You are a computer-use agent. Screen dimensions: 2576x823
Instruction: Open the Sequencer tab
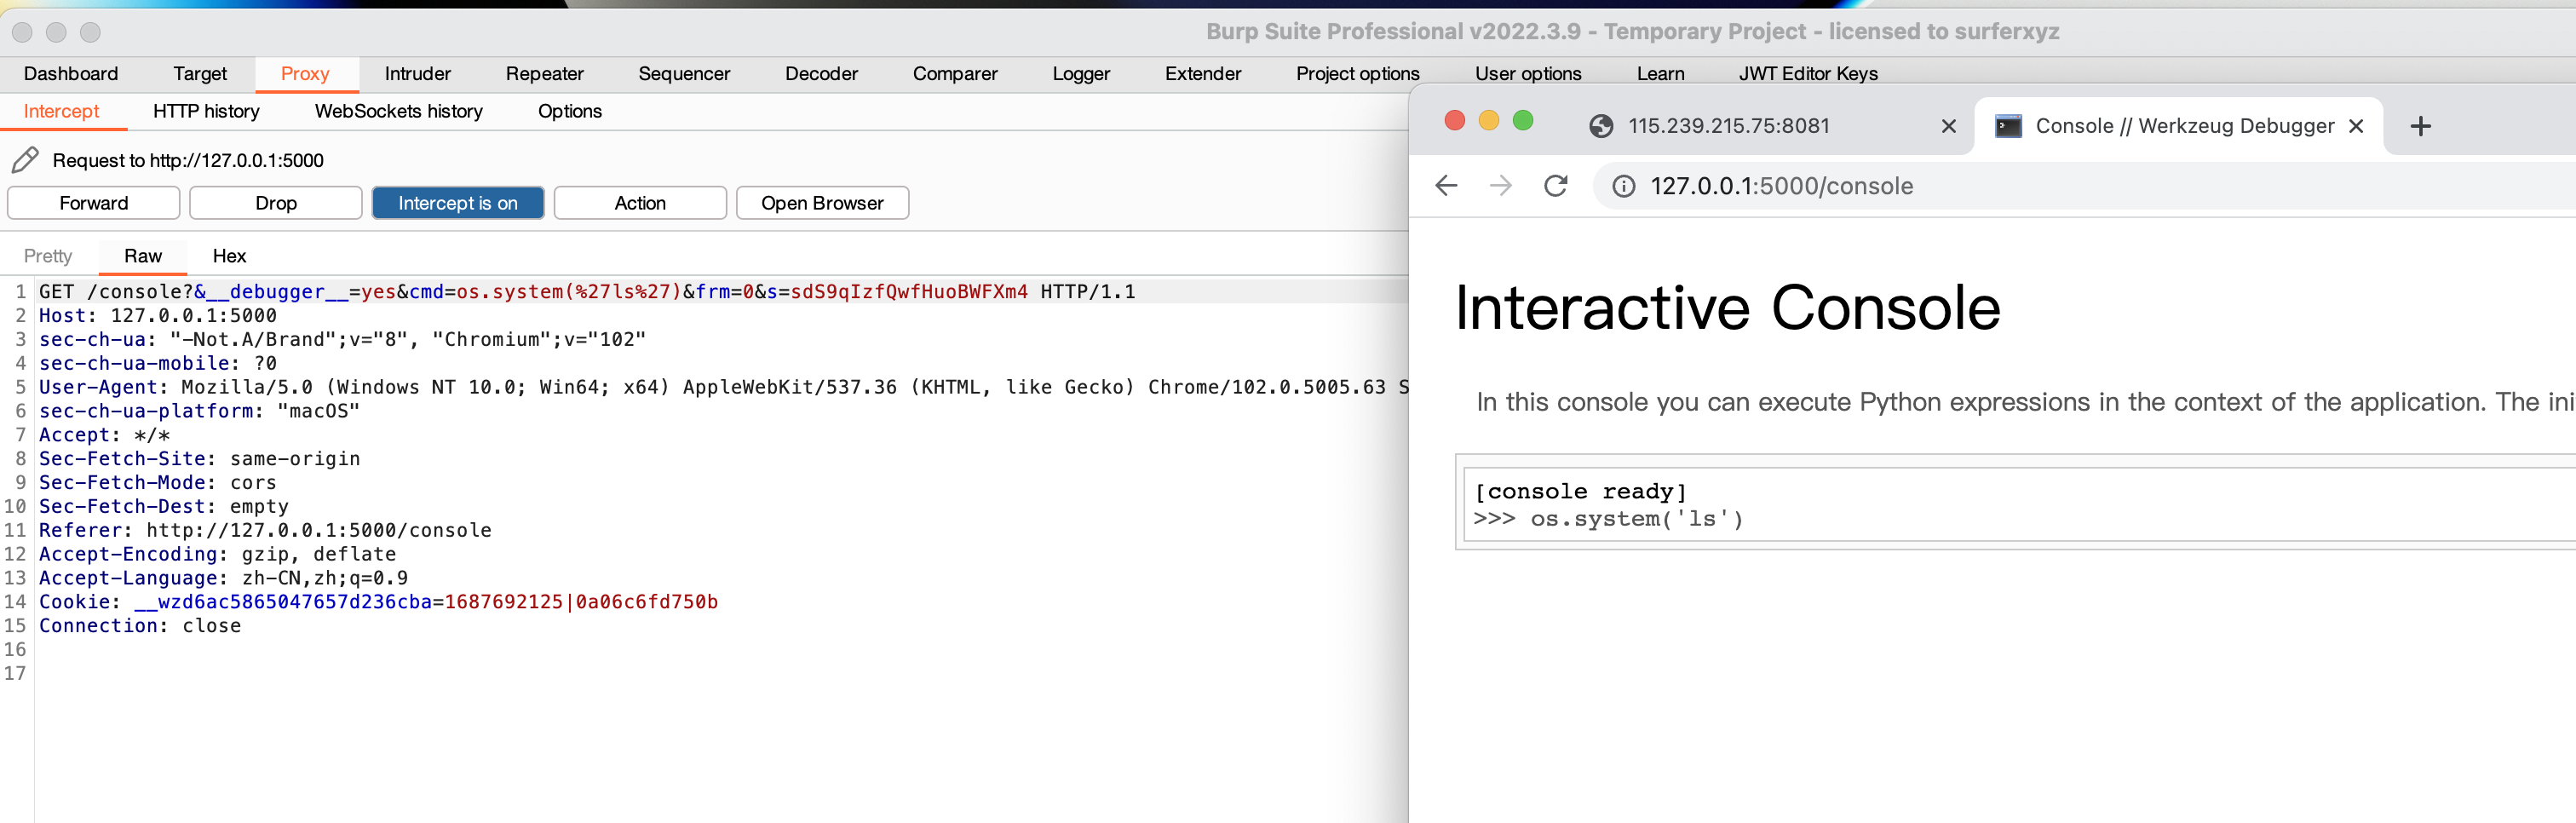click(x=685, y=74)
